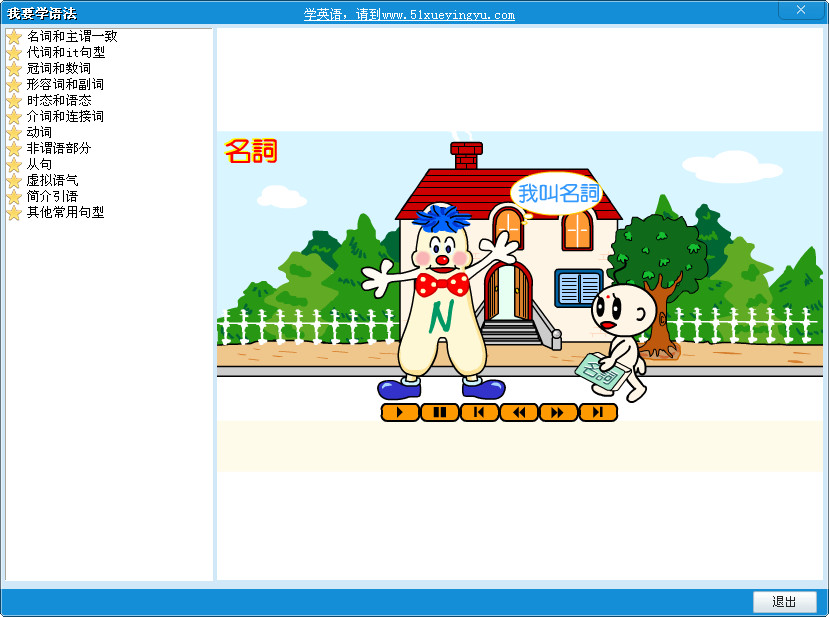The height and width of the screenshot is (617, 829).
Task: Skip back to the animation's beginning
Action: (479, 411)
